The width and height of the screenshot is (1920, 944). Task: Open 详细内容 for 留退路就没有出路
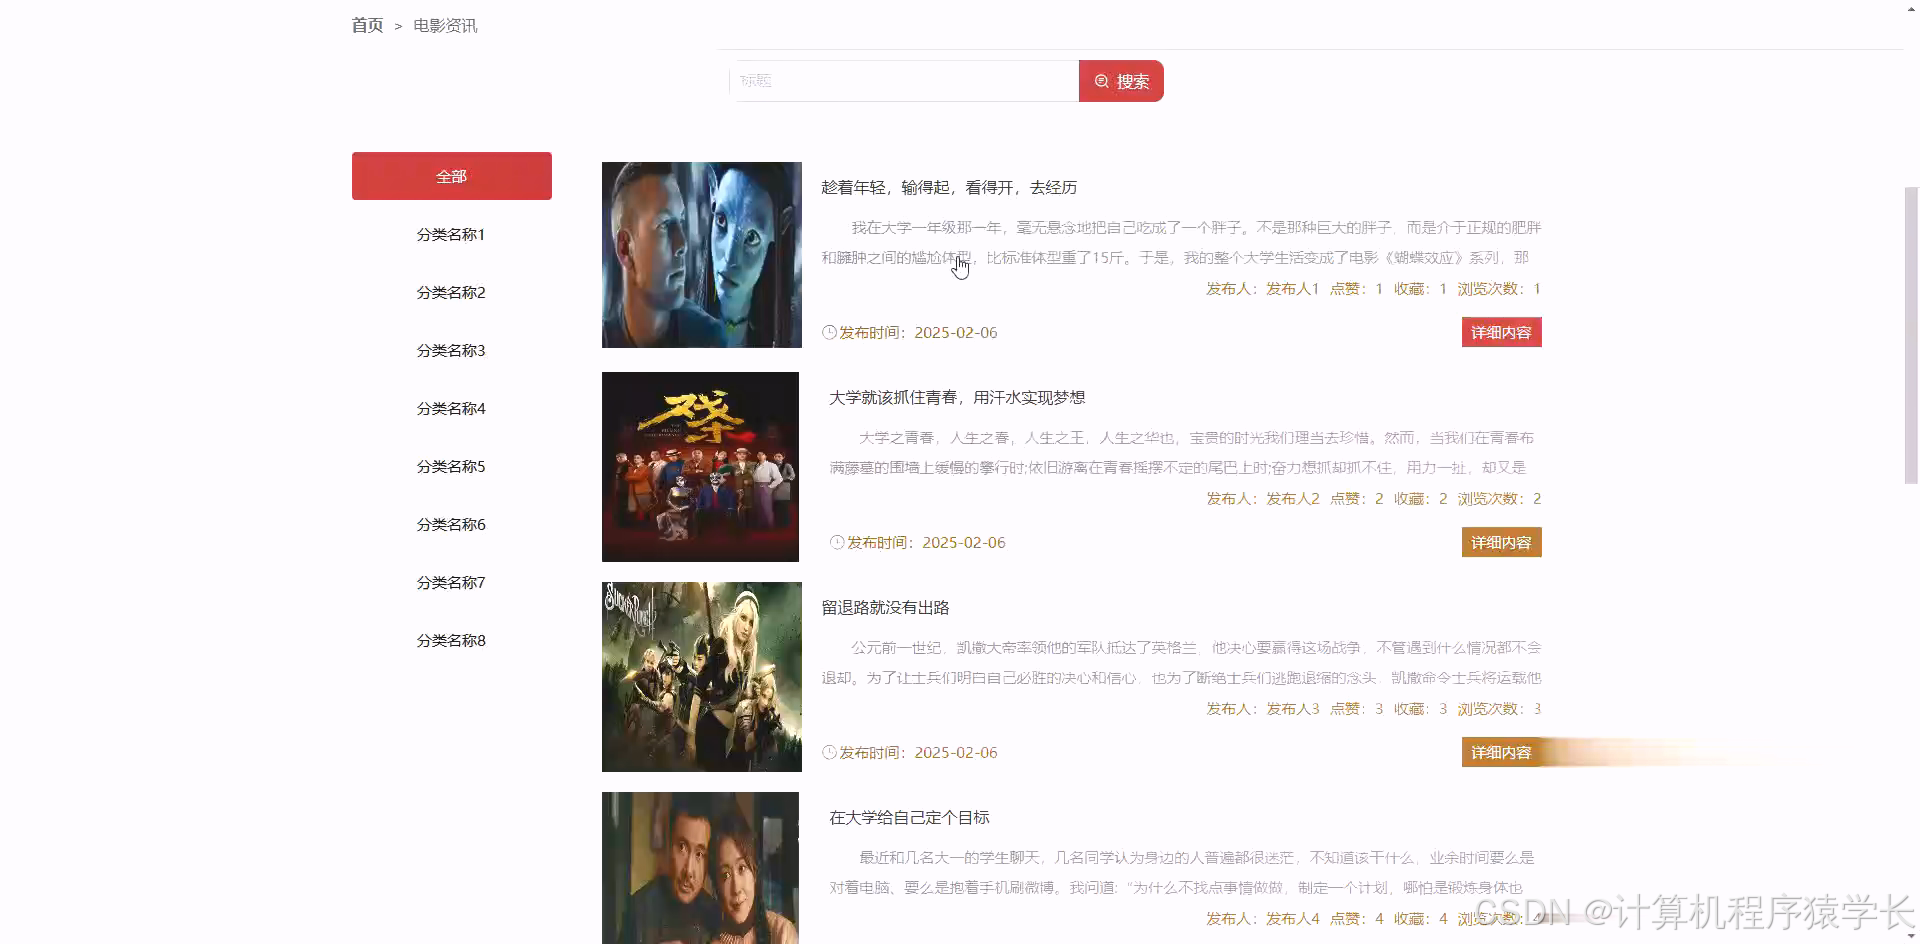(1501, 752)
